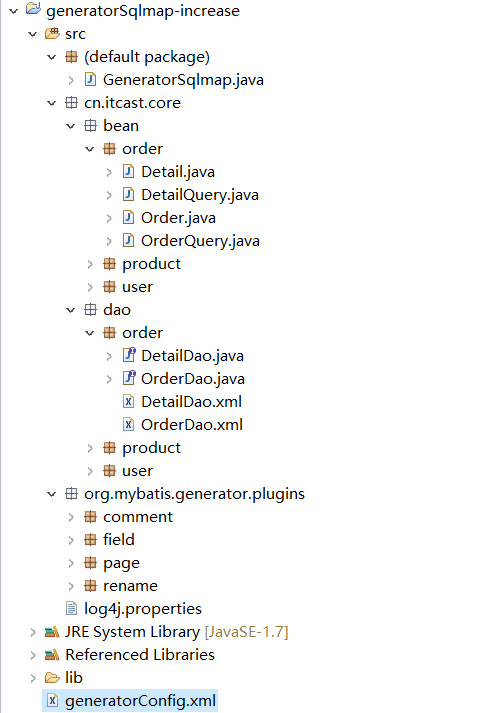Click the src source folder icon
The height and width of the screenshot is (713, 495).
52,34
